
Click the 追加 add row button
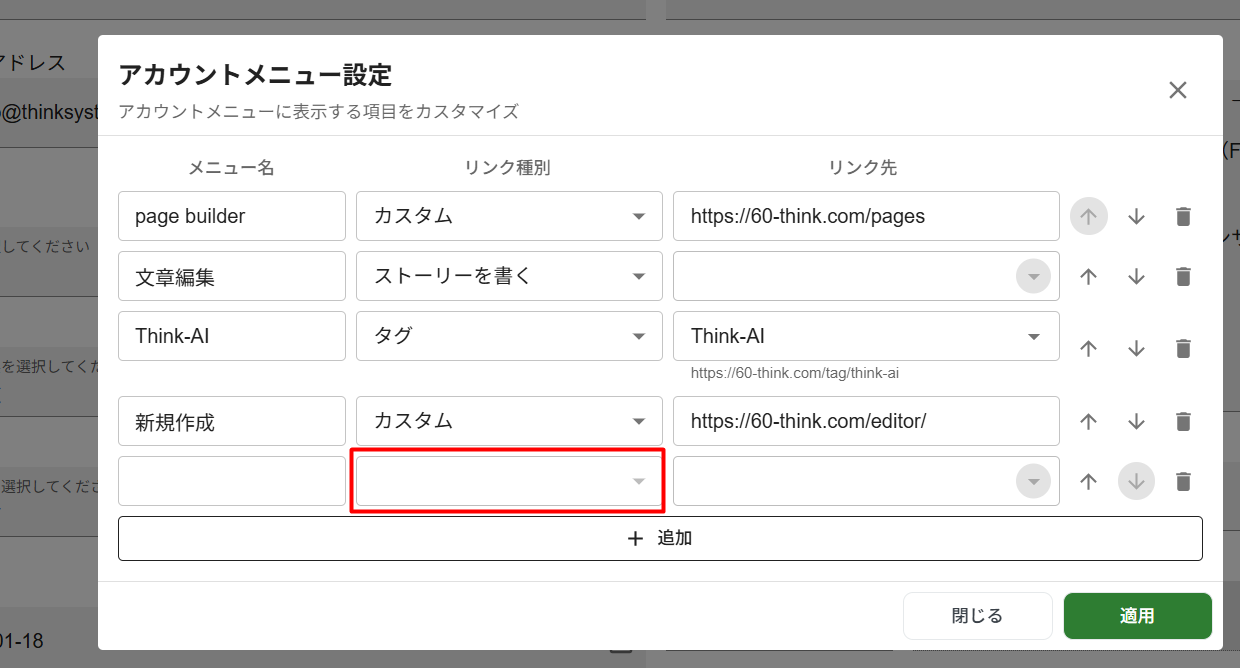tap(660, 538)
